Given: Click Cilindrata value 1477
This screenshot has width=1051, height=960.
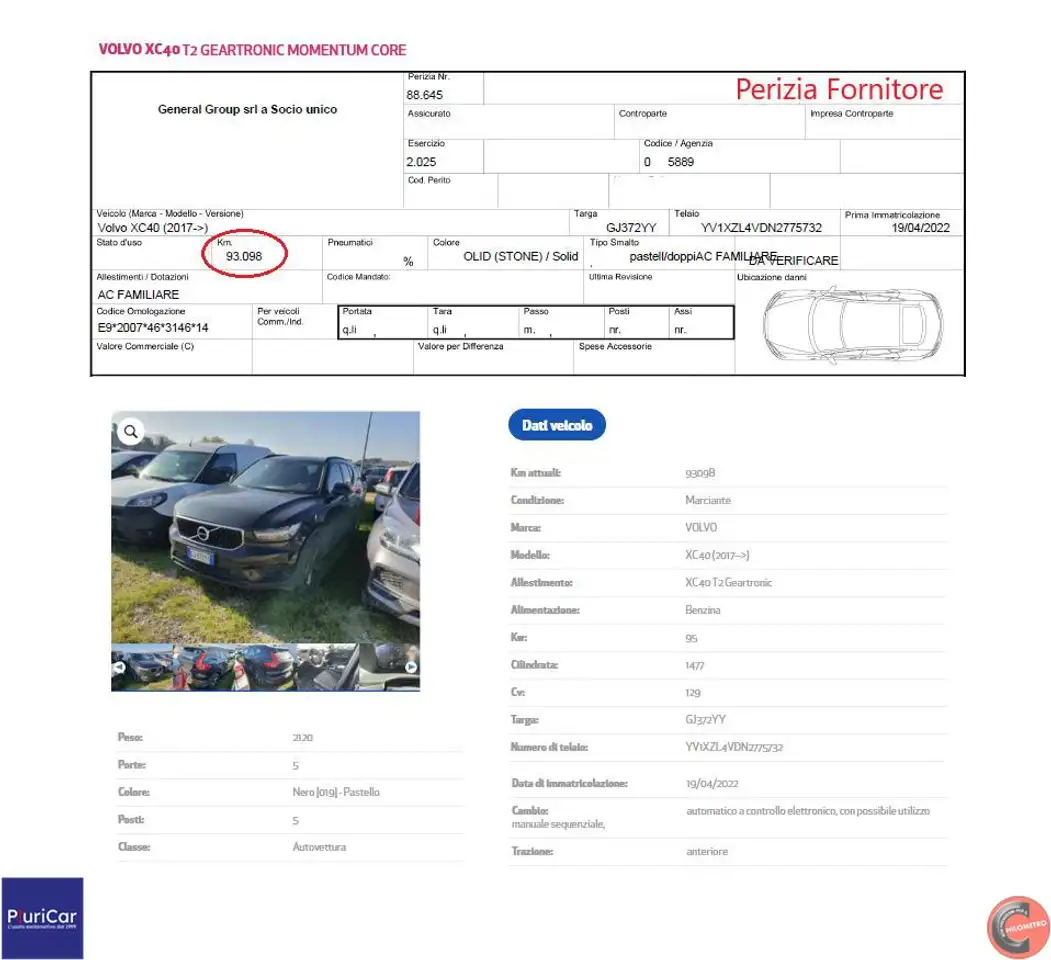Looking at the screenshot, I should coord(694,666).
